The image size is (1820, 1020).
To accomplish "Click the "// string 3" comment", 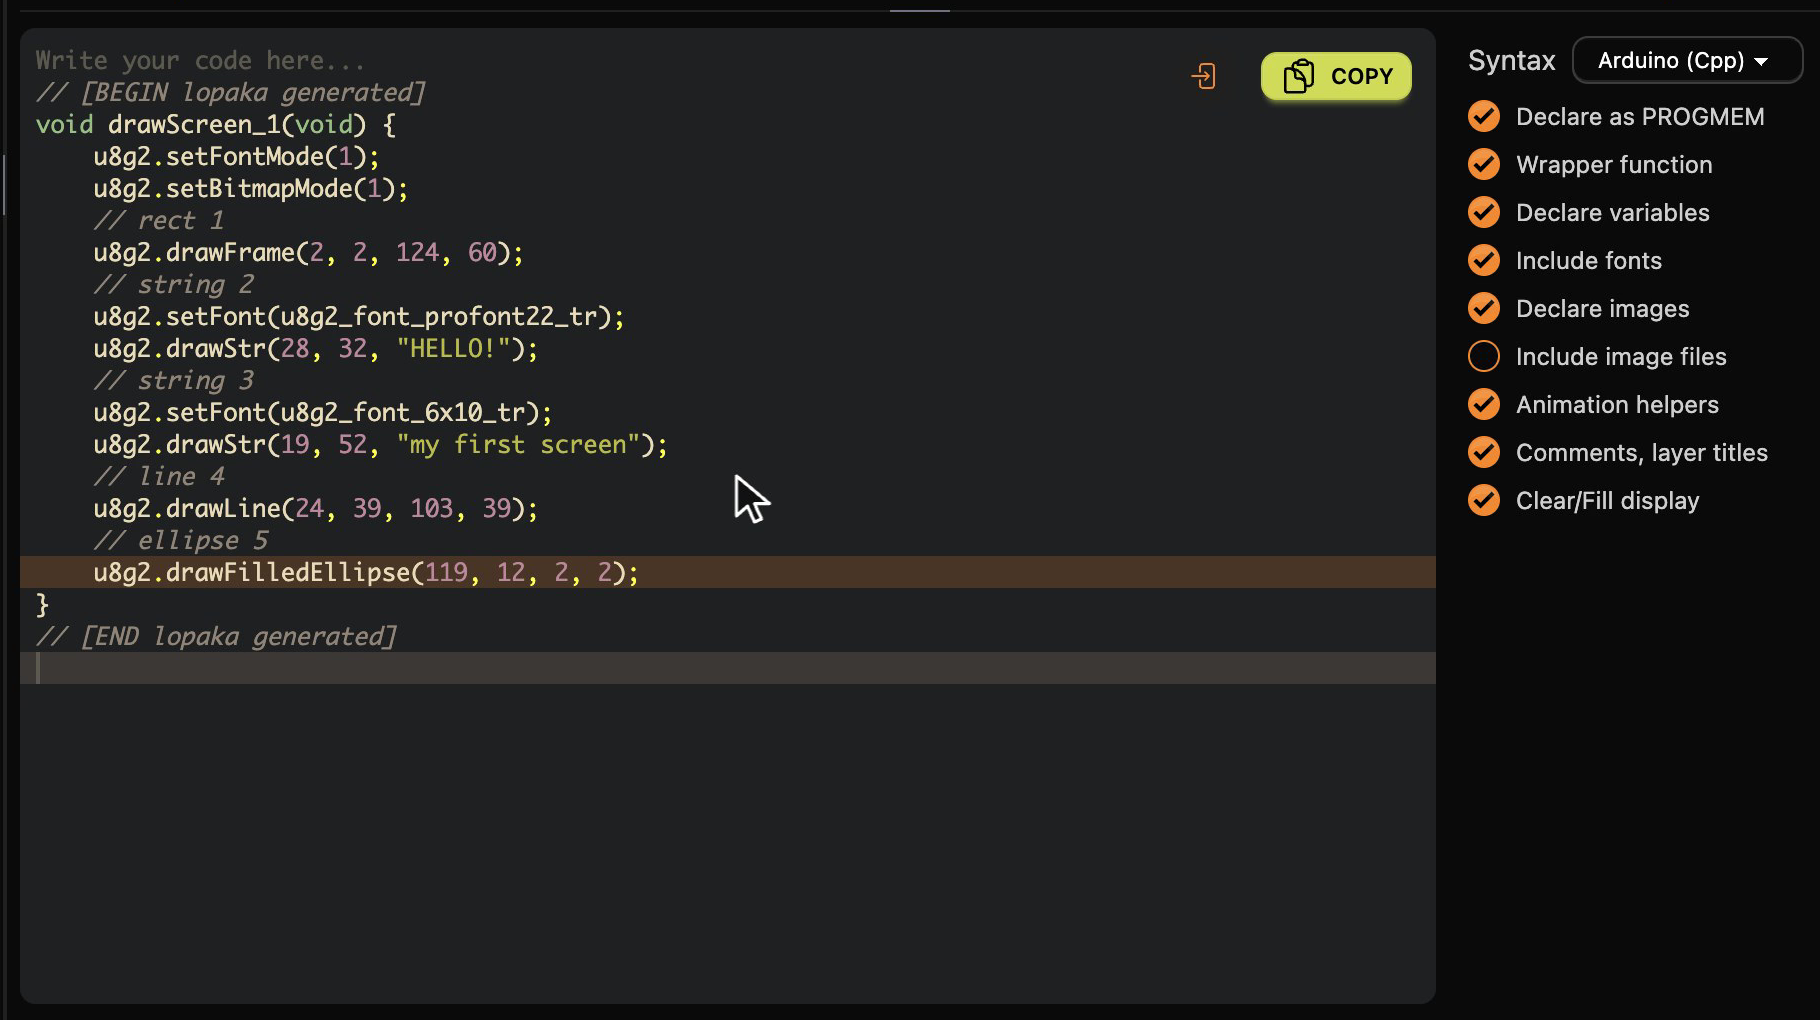I will pyautogui.click(x=173, y=380).
